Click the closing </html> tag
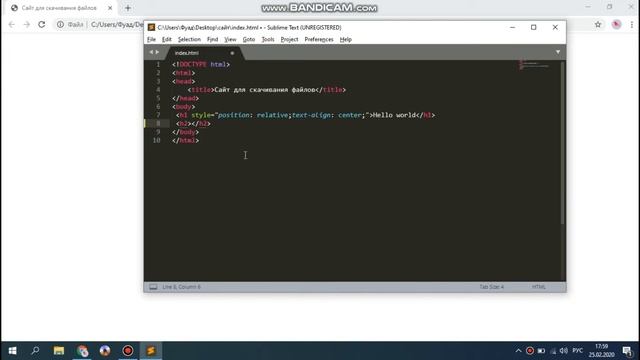 tap(185, 140)
